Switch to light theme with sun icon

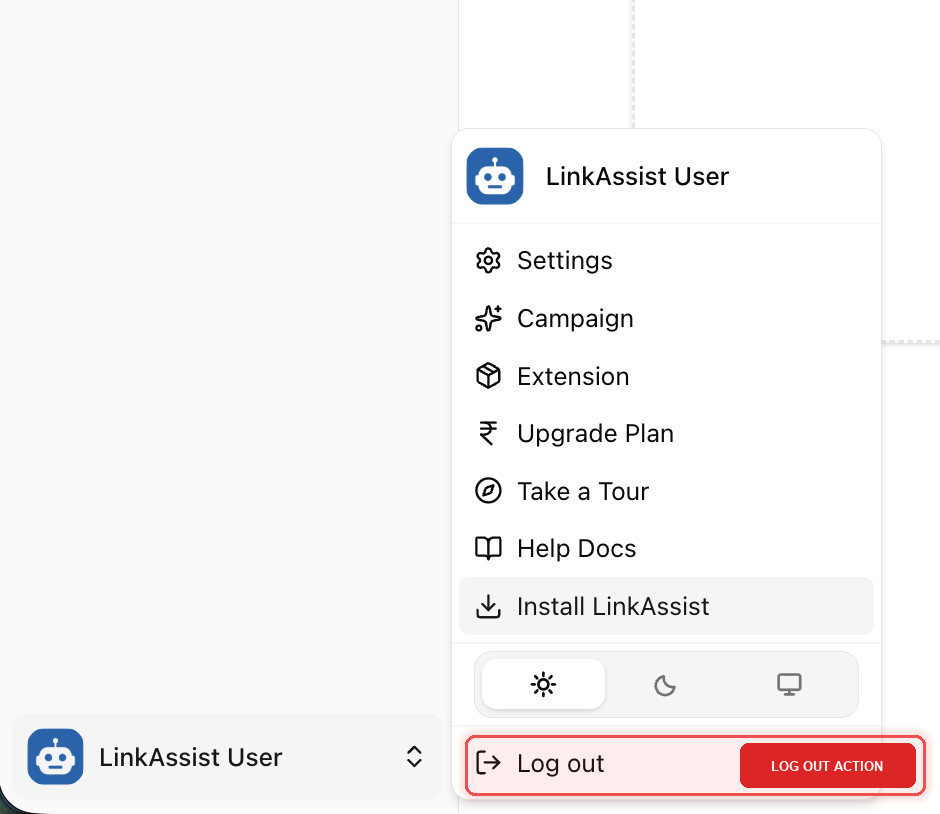pyautogui.click(x=543, y=684)
